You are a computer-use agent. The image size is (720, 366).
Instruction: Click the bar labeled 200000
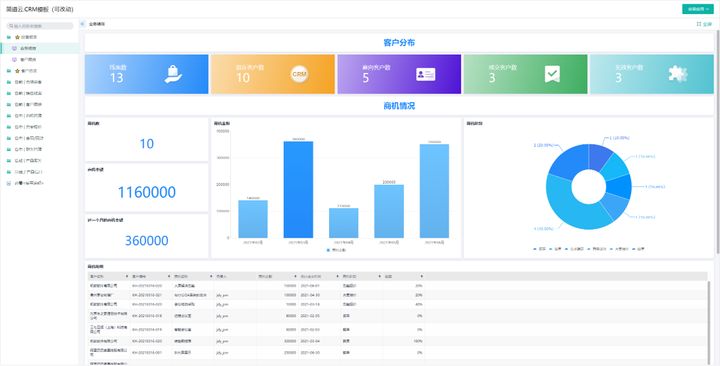[x=389, y=211]
